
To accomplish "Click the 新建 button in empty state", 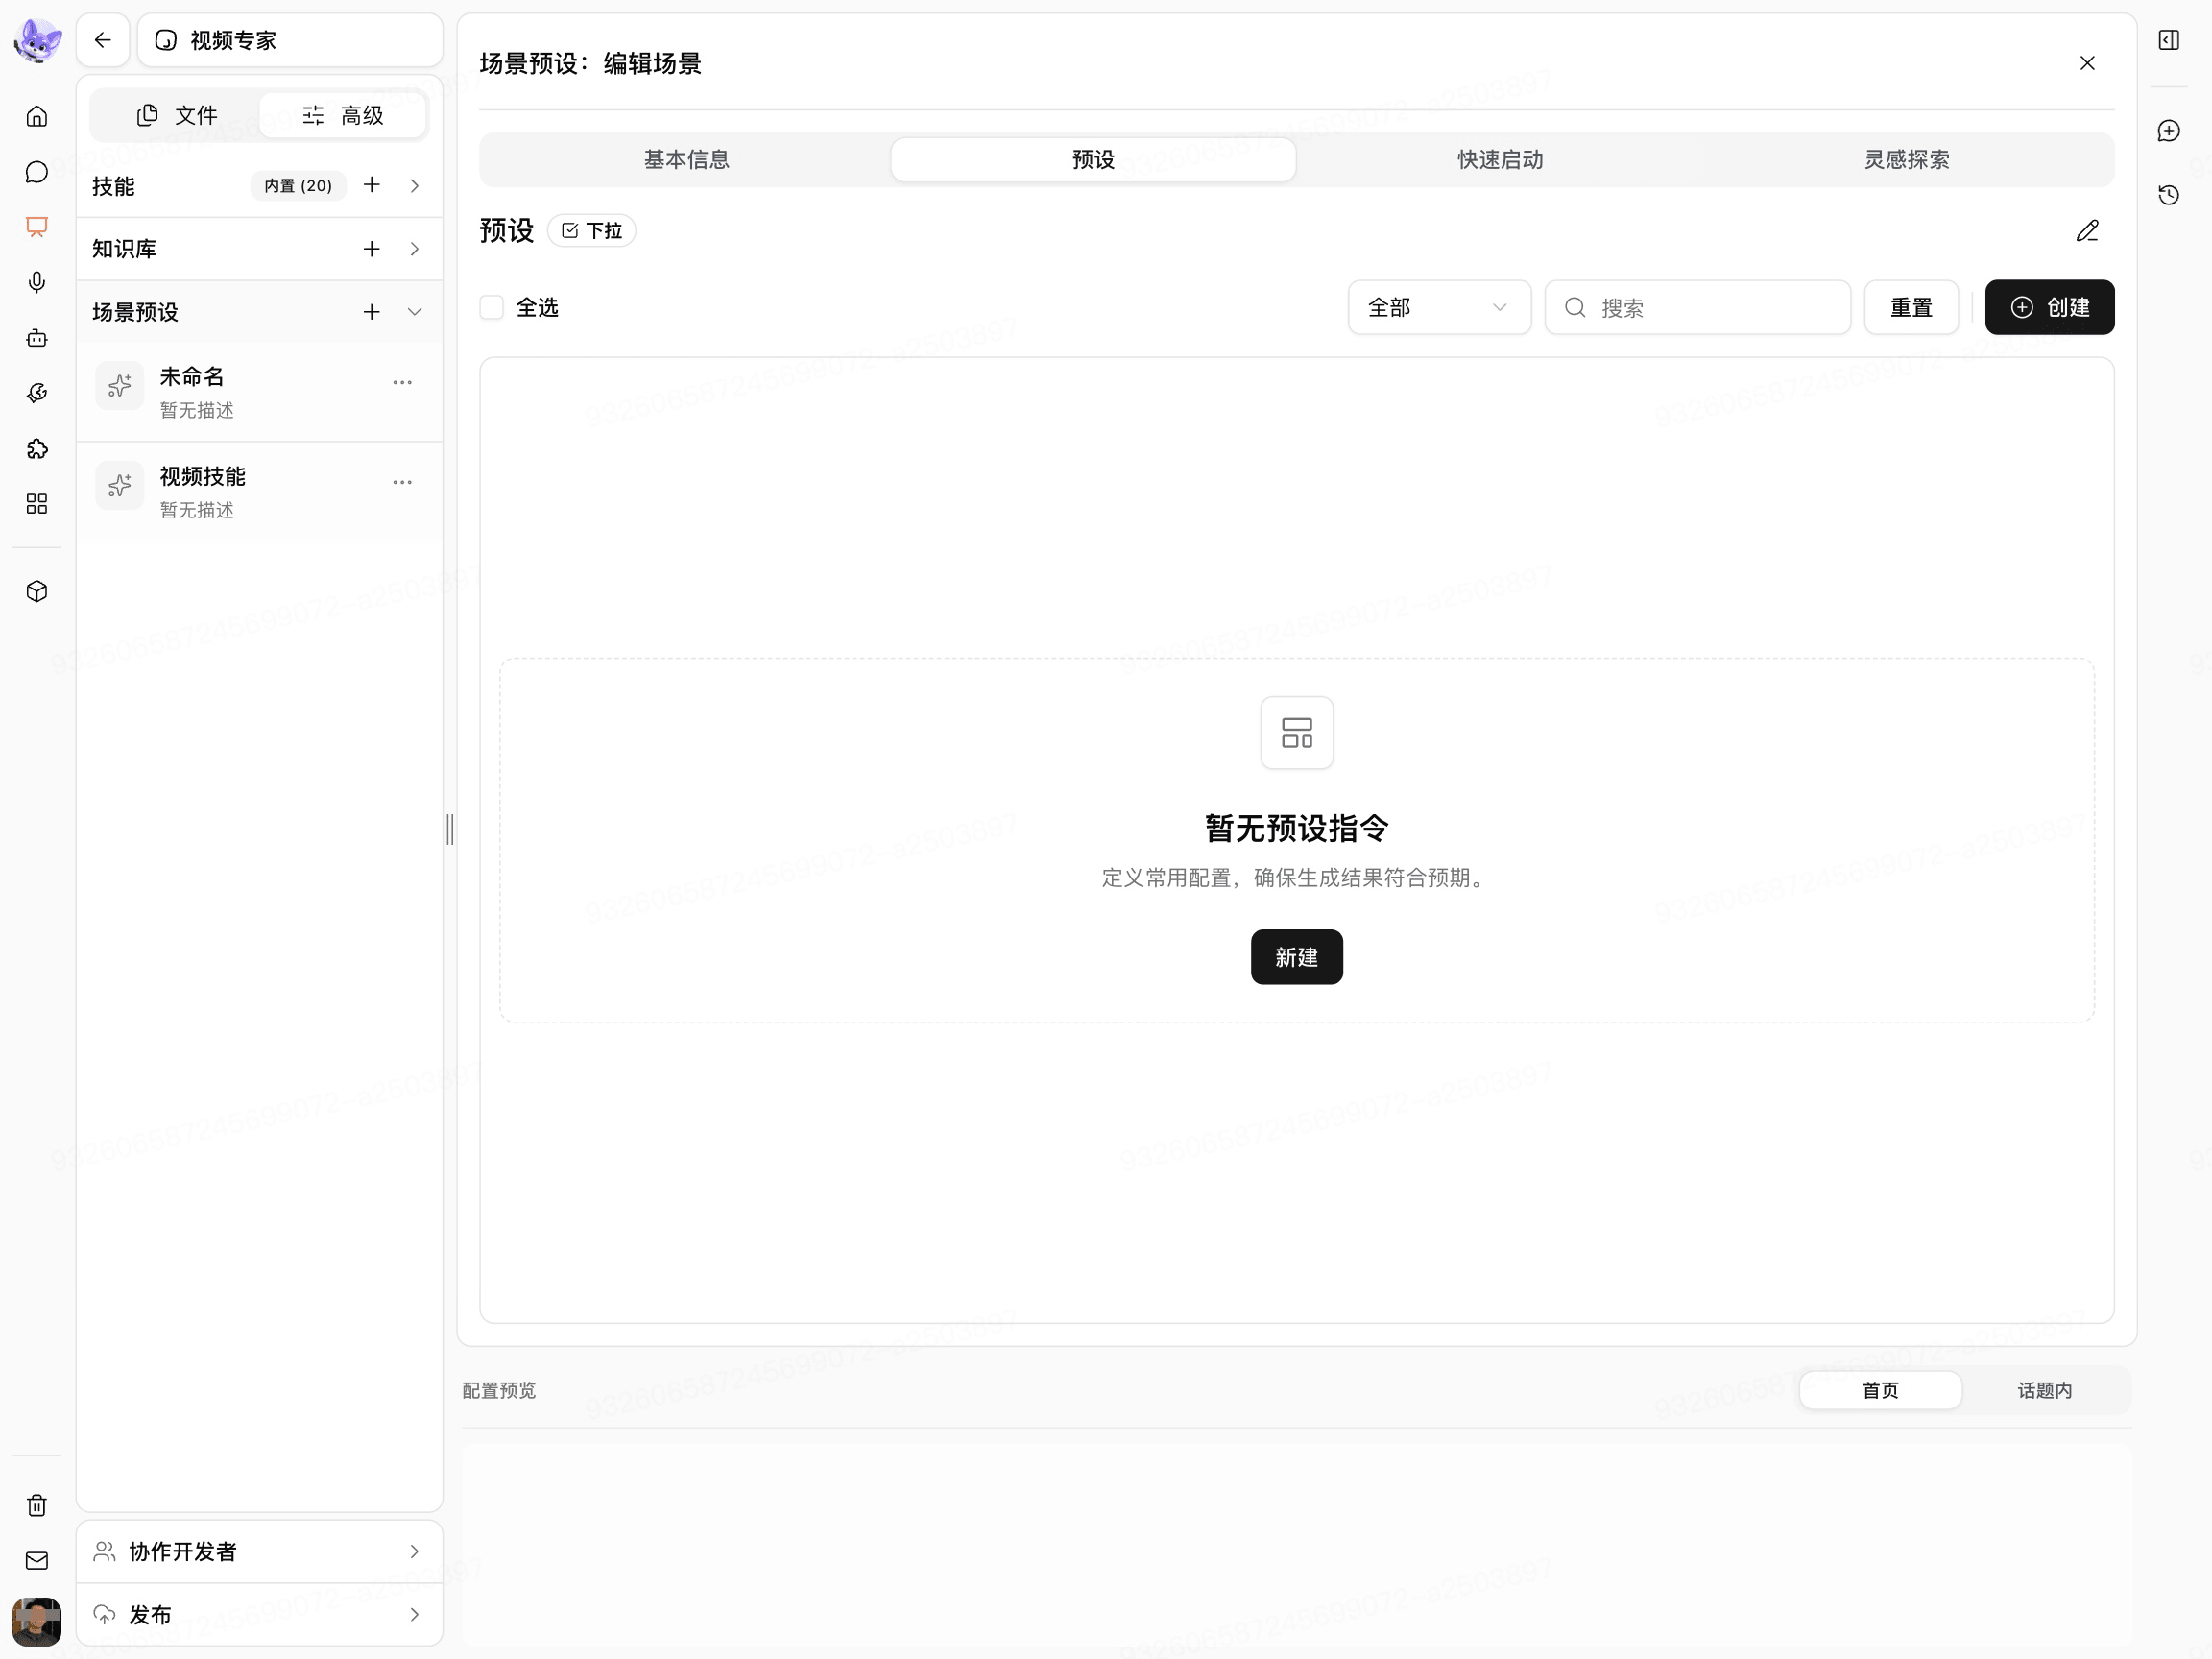I will click(1296, 957).
